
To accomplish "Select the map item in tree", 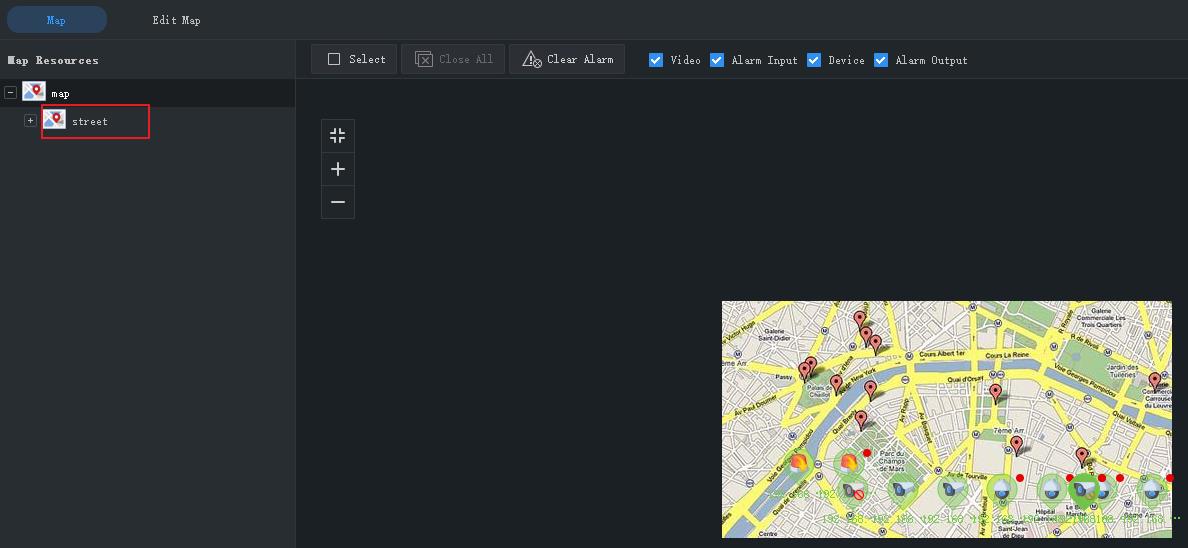I will (x=148, y=92).
